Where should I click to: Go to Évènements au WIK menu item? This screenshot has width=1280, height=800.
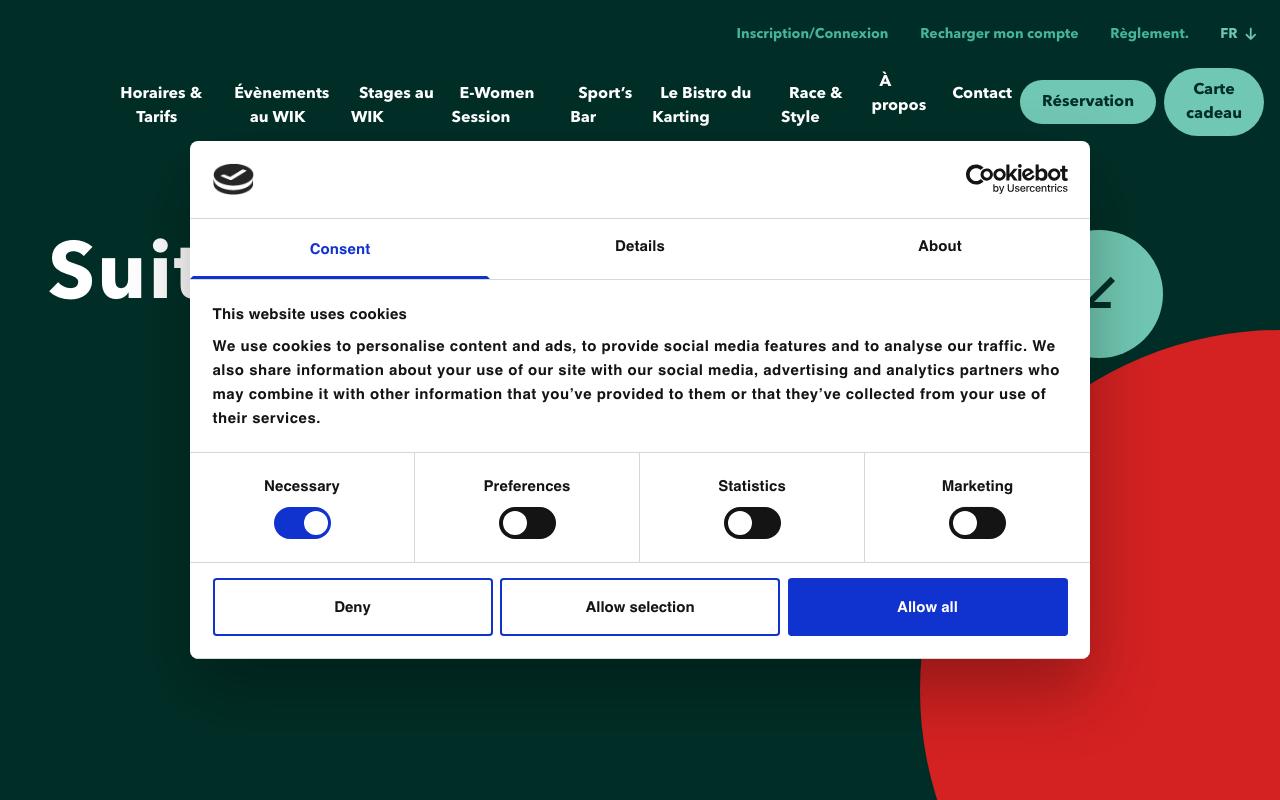281,104
